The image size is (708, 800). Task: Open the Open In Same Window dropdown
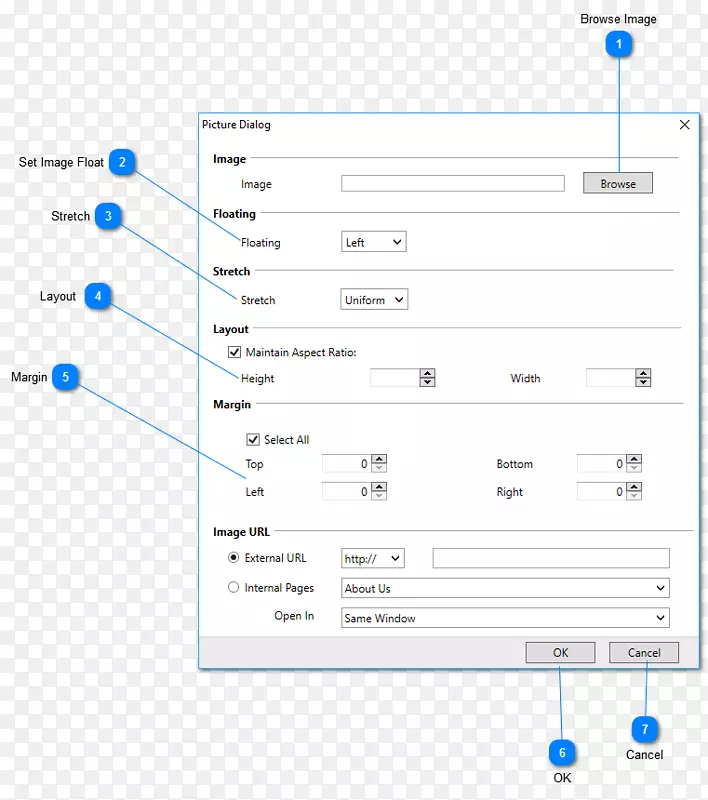(x=505, y=618)
